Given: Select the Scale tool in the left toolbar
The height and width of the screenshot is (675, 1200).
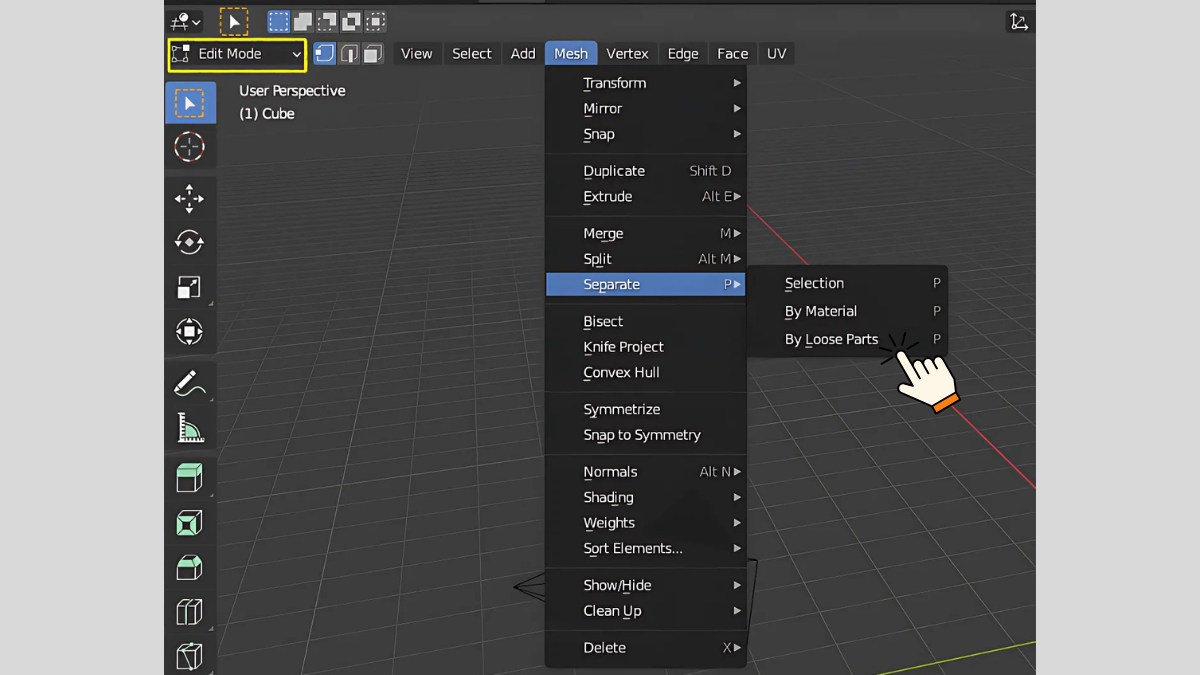Looking at the screenshot, I should [190, 287].
